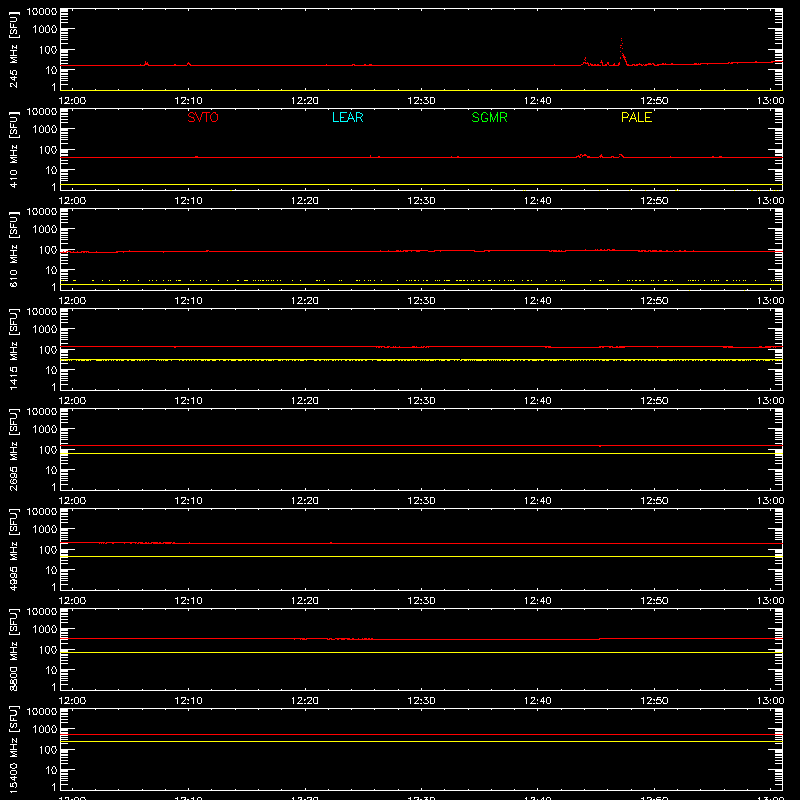Click 12:00 tick label under 1415 MHz panel
The image size is (800, 800).
[72, 401]
